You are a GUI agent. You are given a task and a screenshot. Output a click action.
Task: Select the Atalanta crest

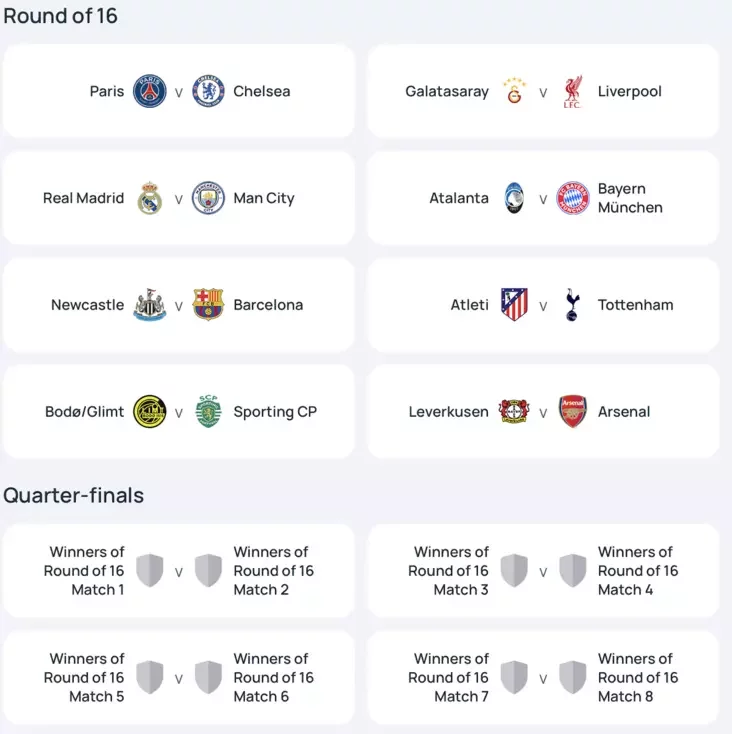click(x=514, y=198)
